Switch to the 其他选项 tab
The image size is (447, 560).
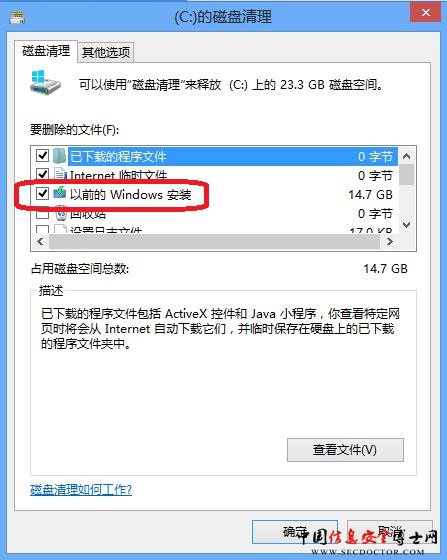coord(106,52)
